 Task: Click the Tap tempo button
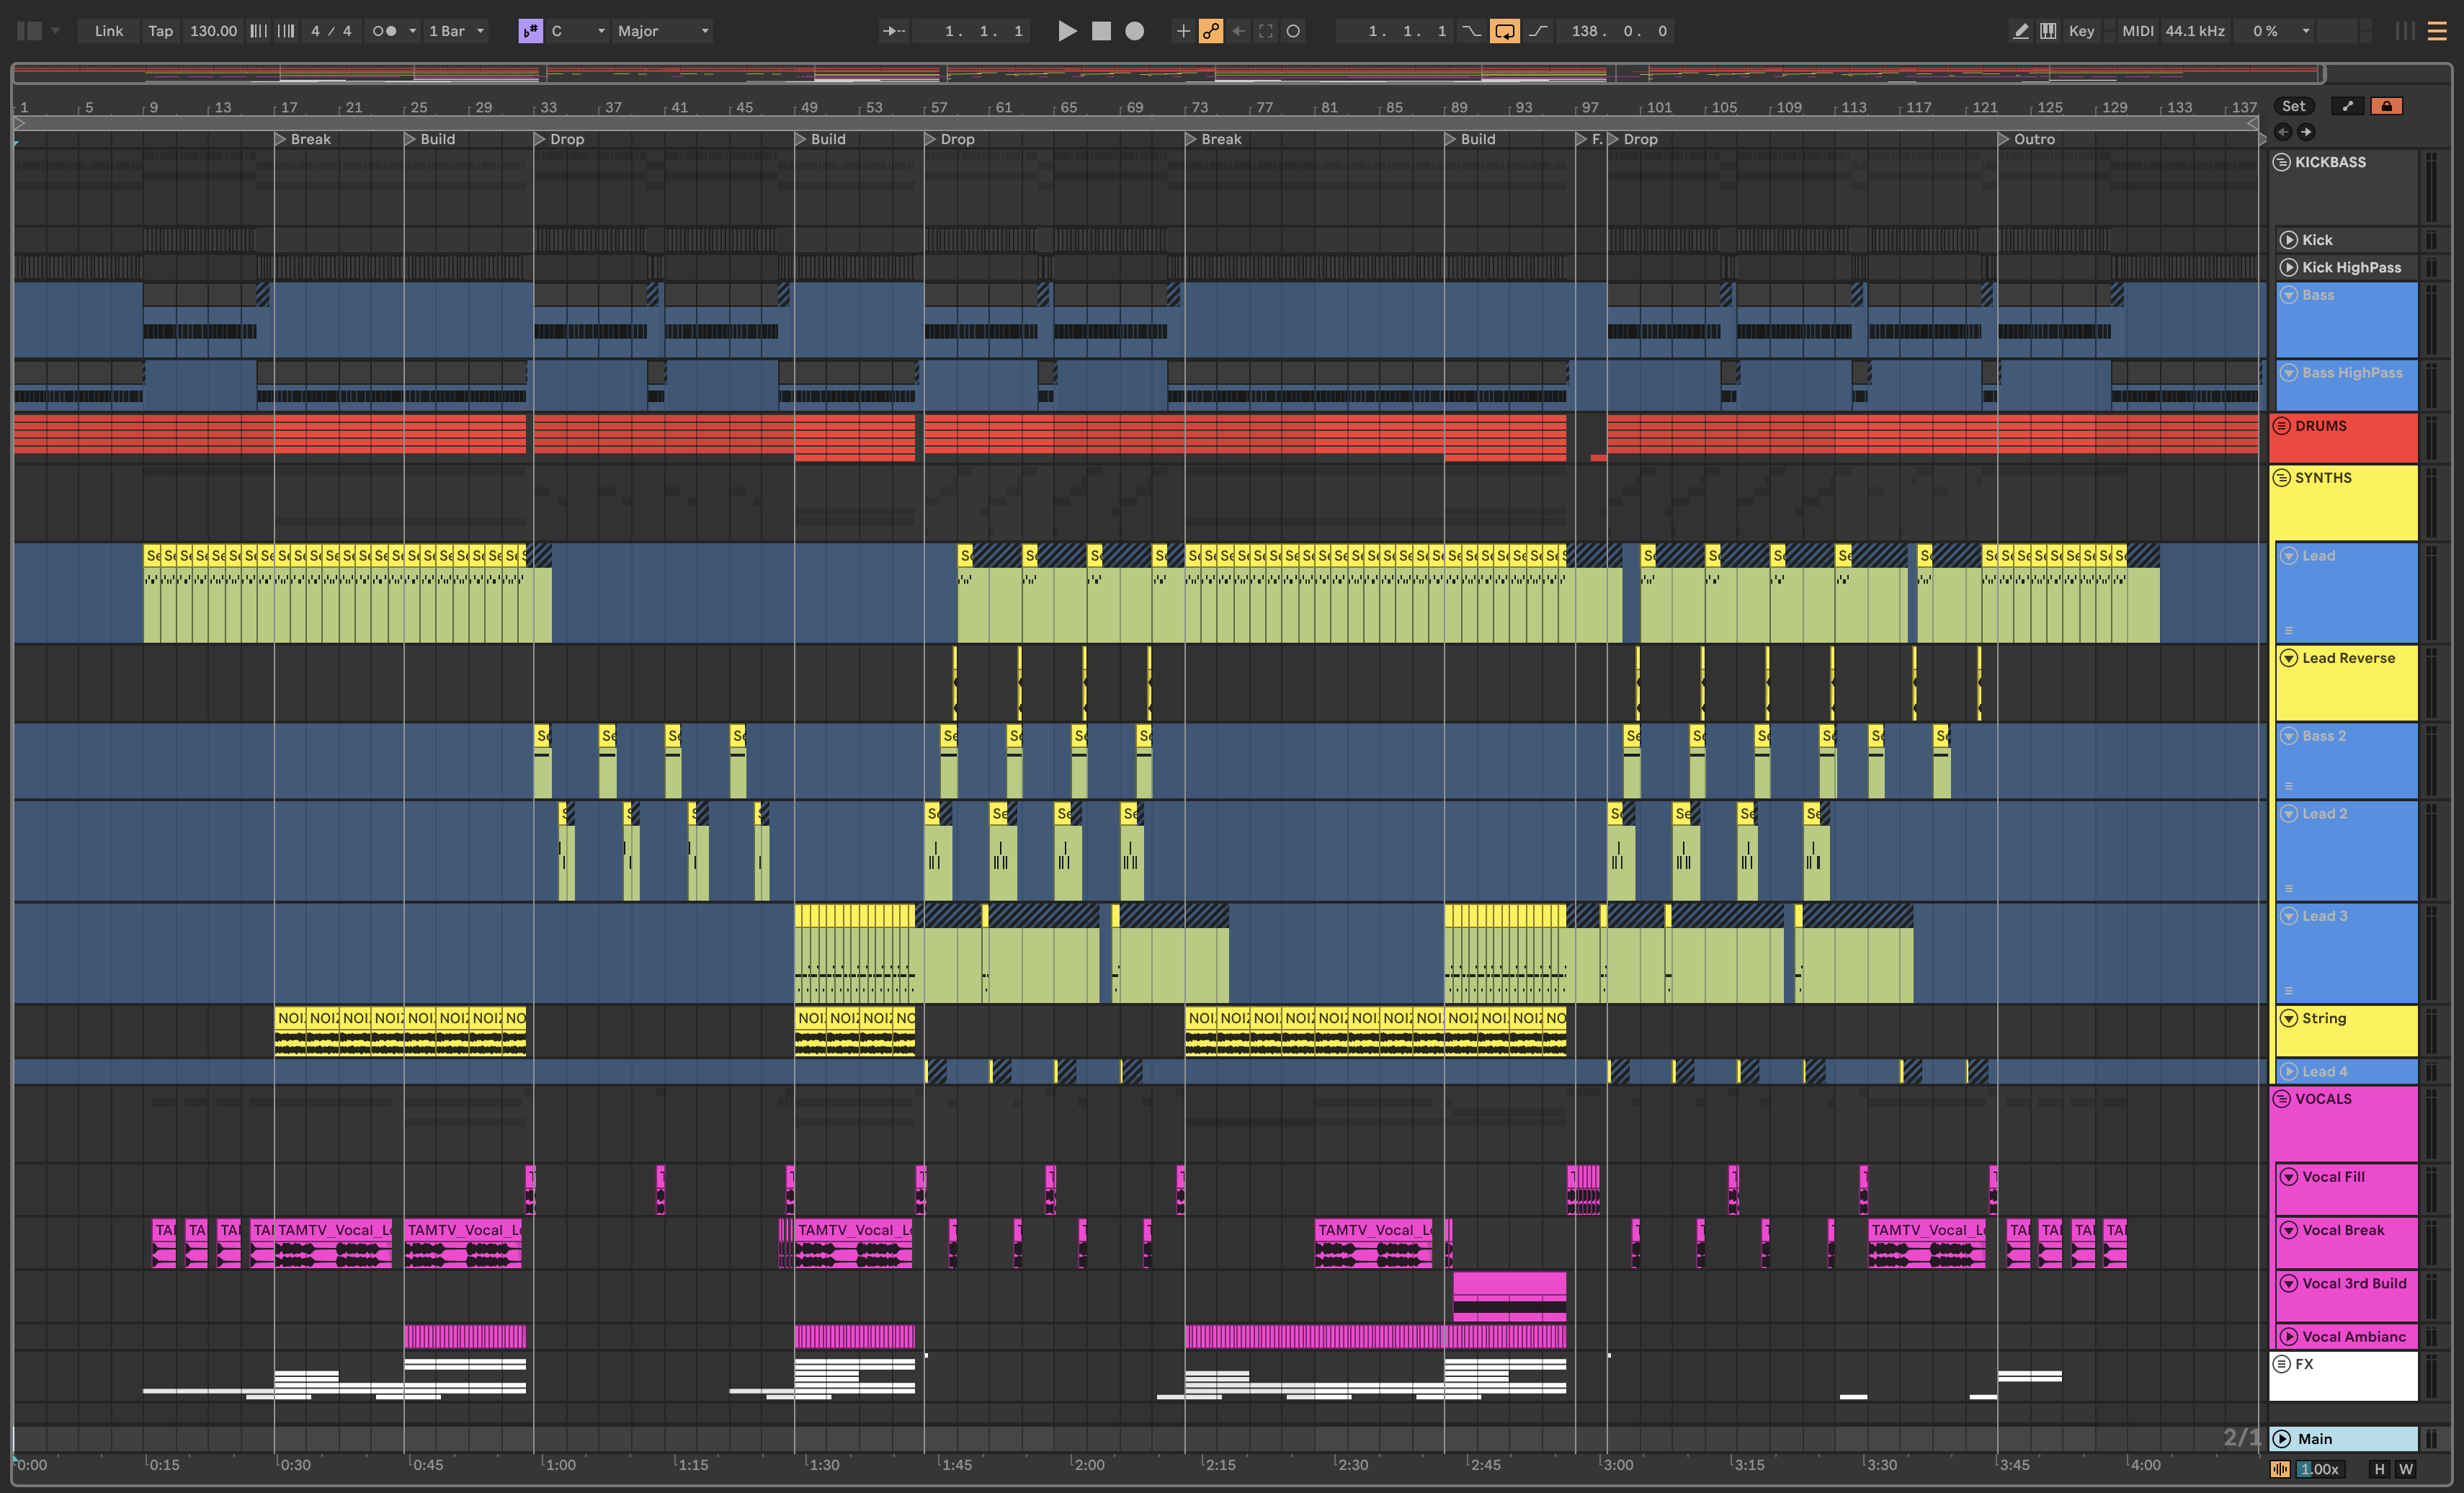coord(160,31)
